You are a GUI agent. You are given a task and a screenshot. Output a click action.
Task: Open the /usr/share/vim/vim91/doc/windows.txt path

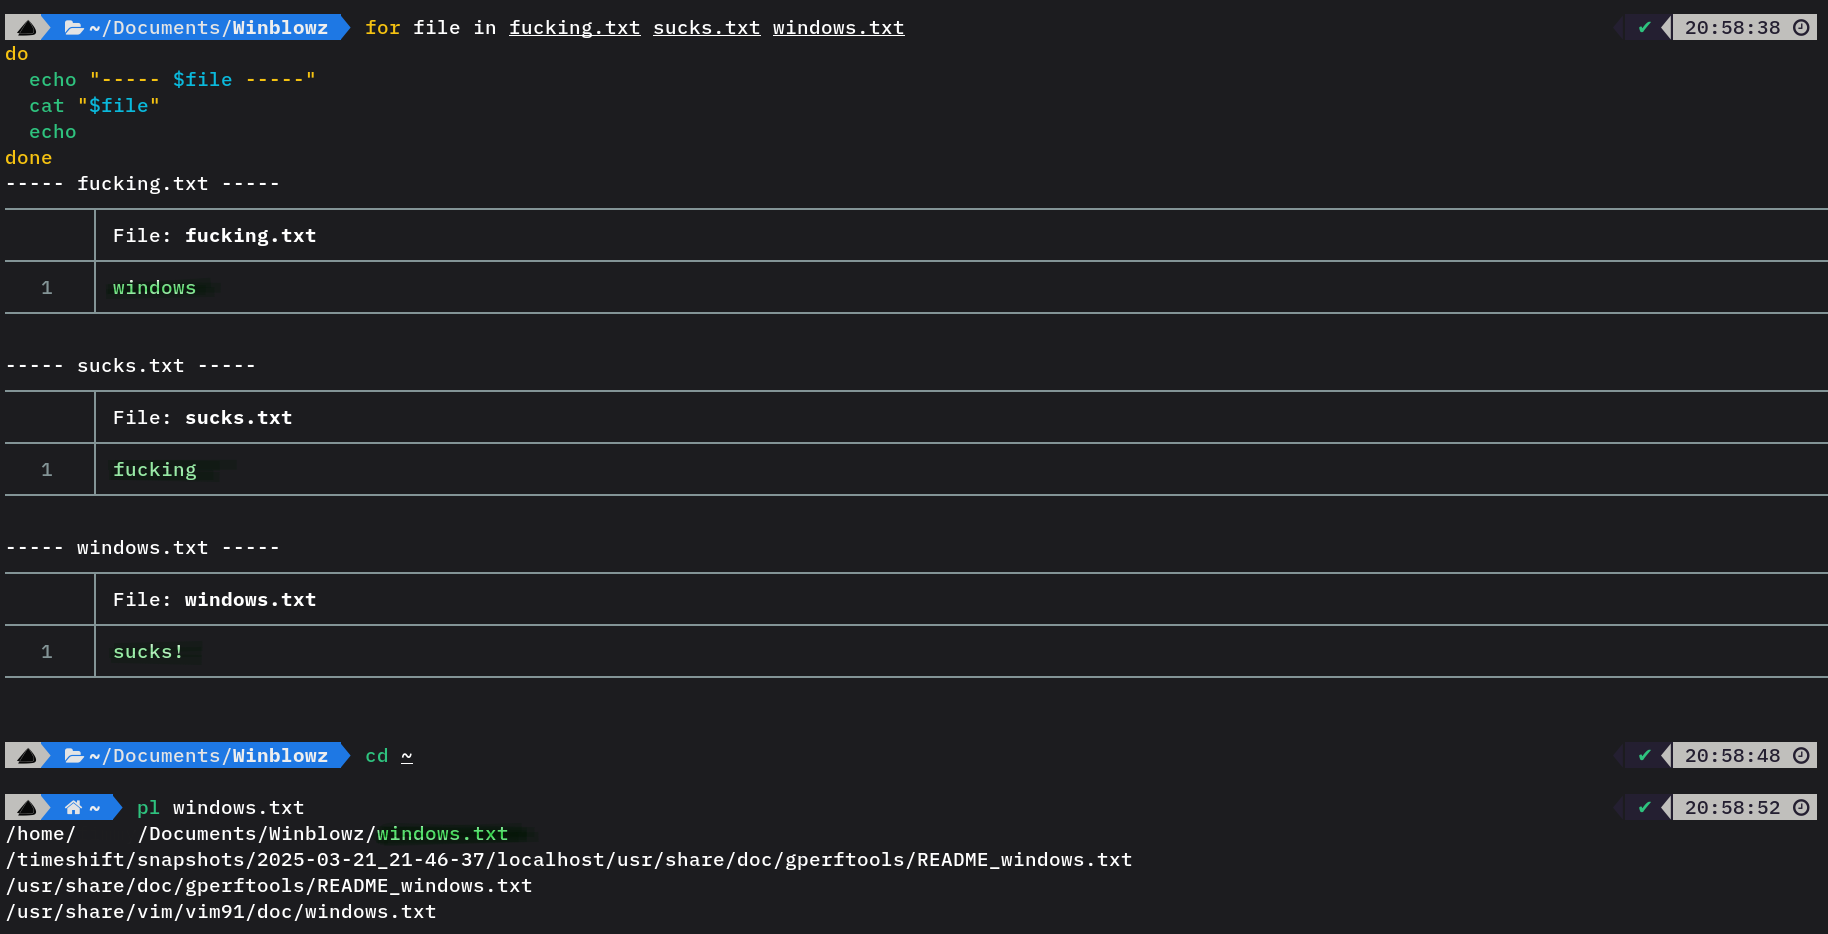tap(221, 912)
